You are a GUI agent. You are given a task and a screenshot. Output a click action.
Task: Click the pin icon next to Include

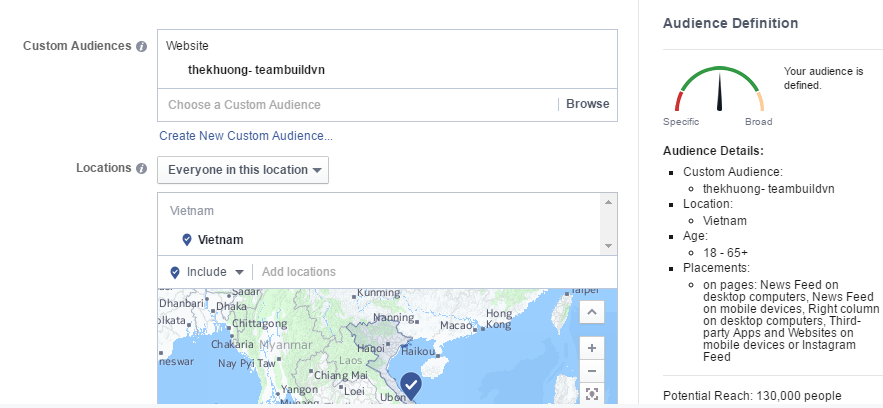(x=175, y=272)
